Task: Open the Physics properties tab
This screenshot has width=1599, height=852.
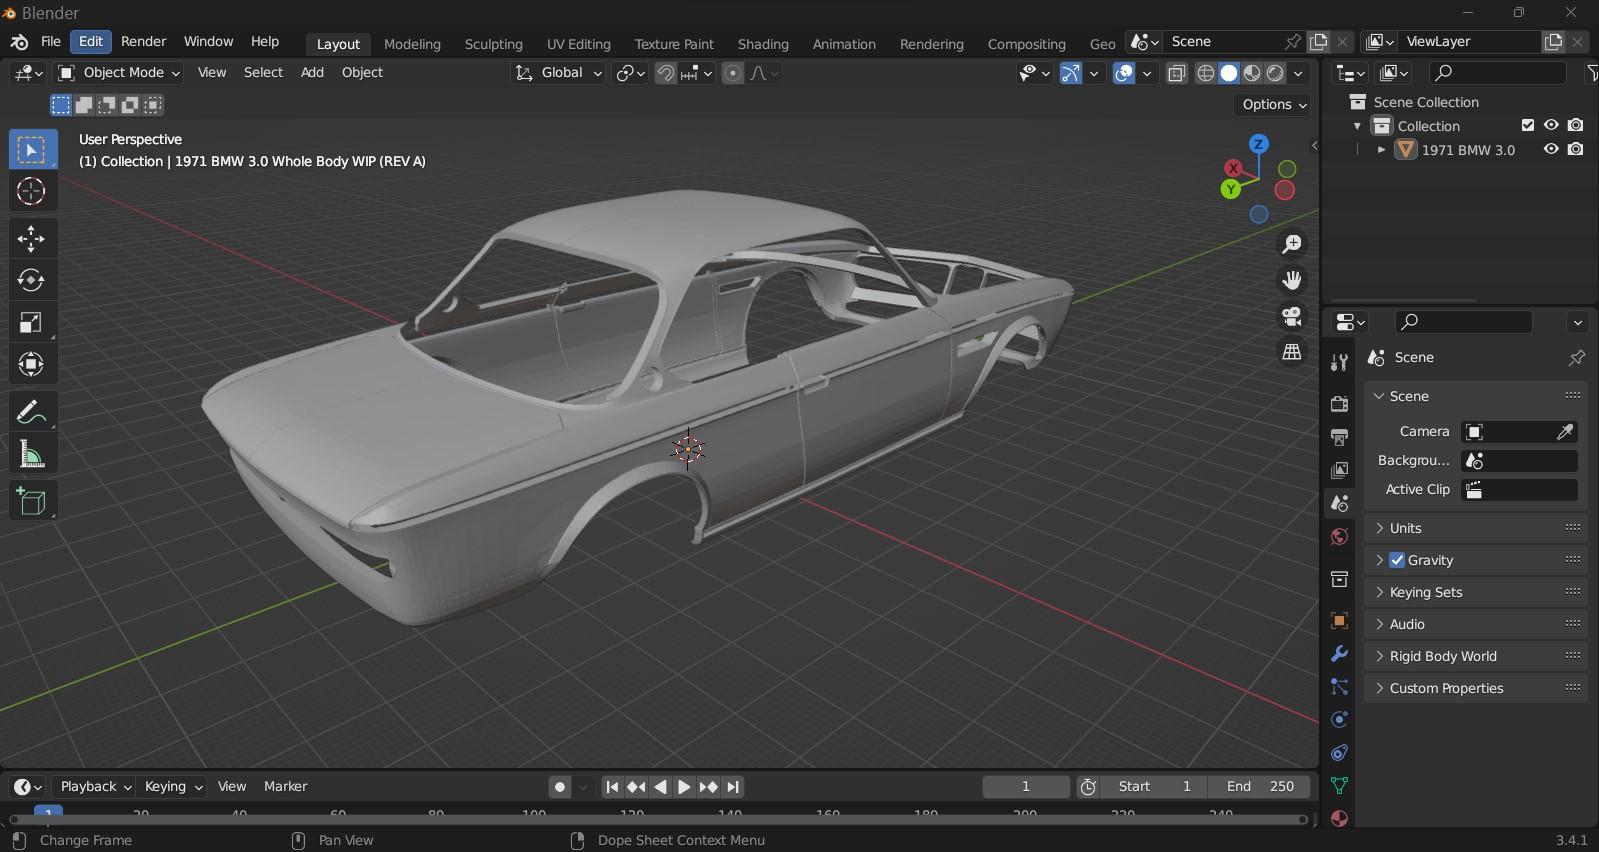Action: pos(1339,720)
